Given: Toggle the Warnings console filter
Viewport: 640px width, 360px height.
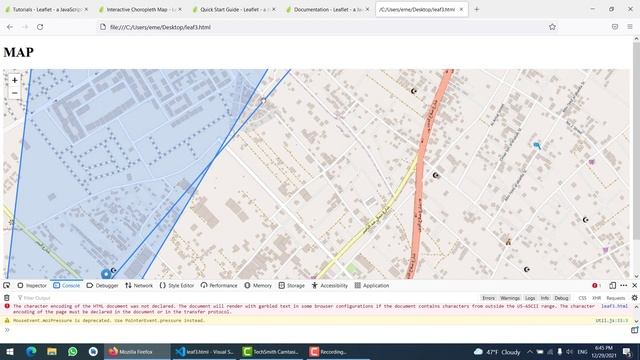Looking at the screenshot, I should pyautogui.click(x=510, y=298).
